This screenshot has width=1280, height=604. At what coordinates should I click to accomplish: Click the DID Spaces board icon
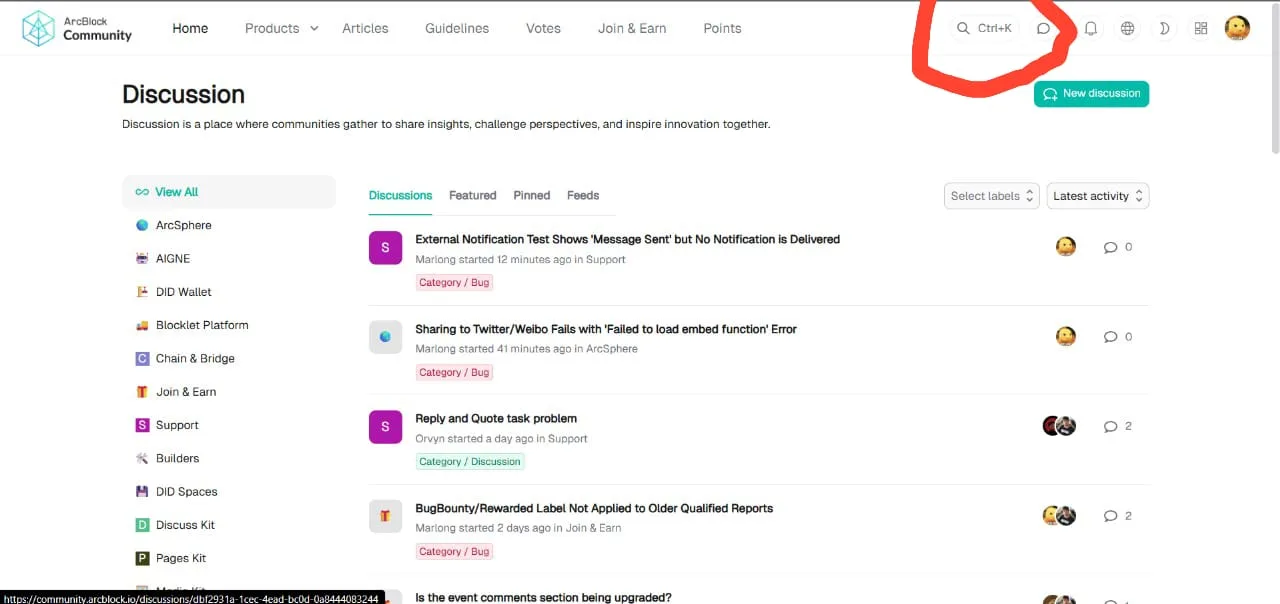point(142,492)
